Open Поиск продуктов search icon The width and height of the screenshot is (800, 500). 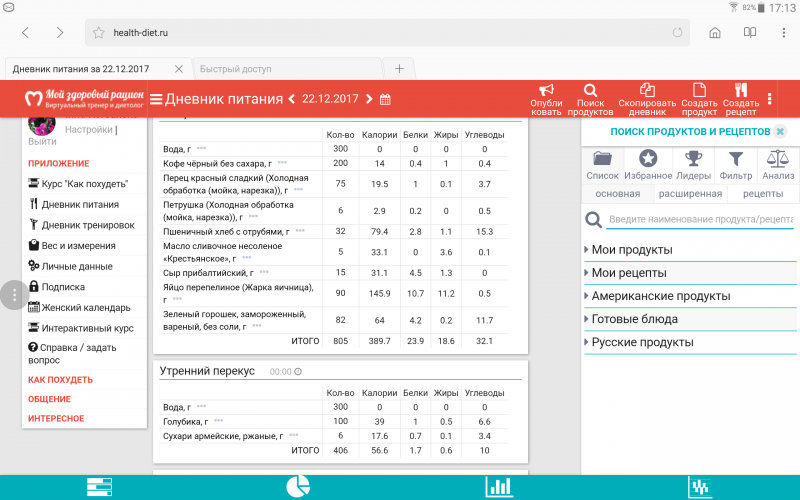pos(590,90)
